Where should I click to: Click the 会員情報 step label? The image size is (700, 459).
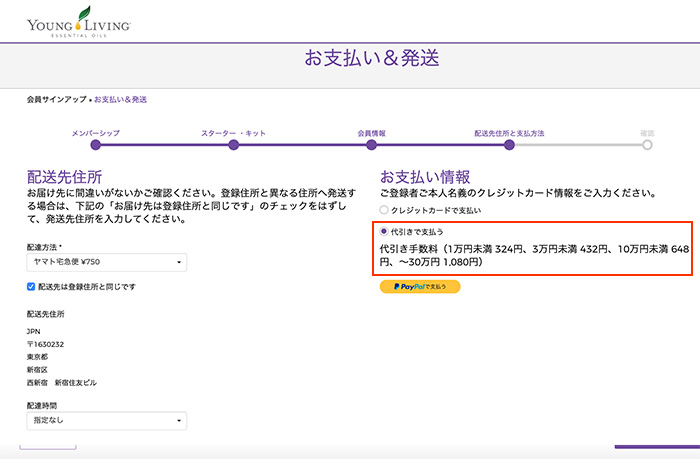(x=372, y=132)
